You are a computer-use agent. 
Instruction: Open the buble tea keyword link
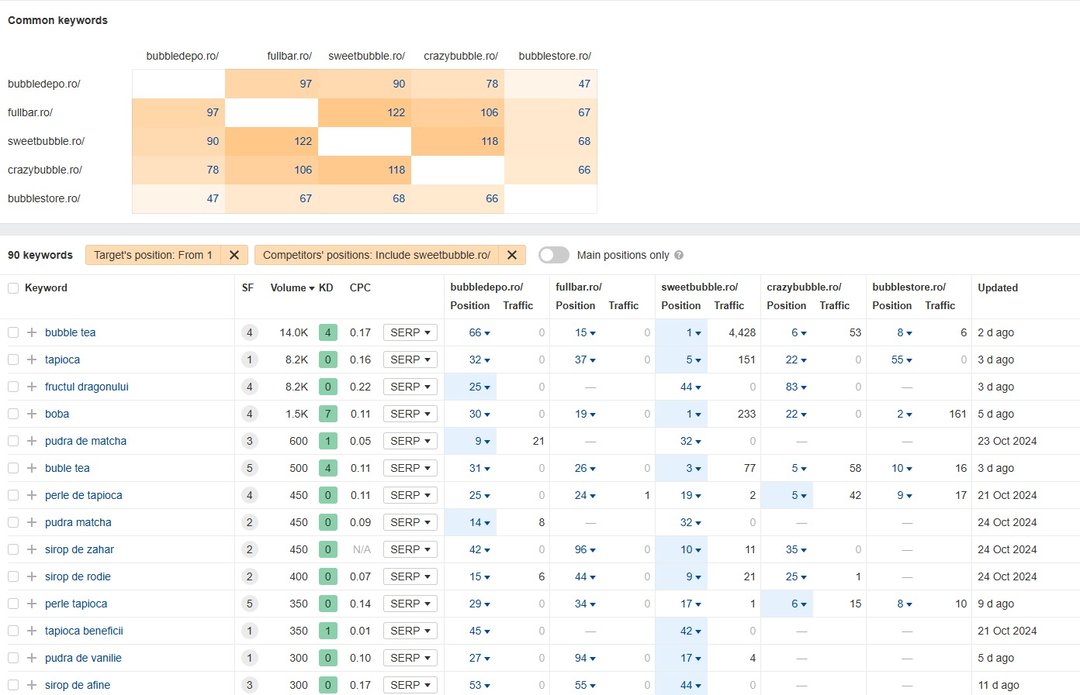67,468
